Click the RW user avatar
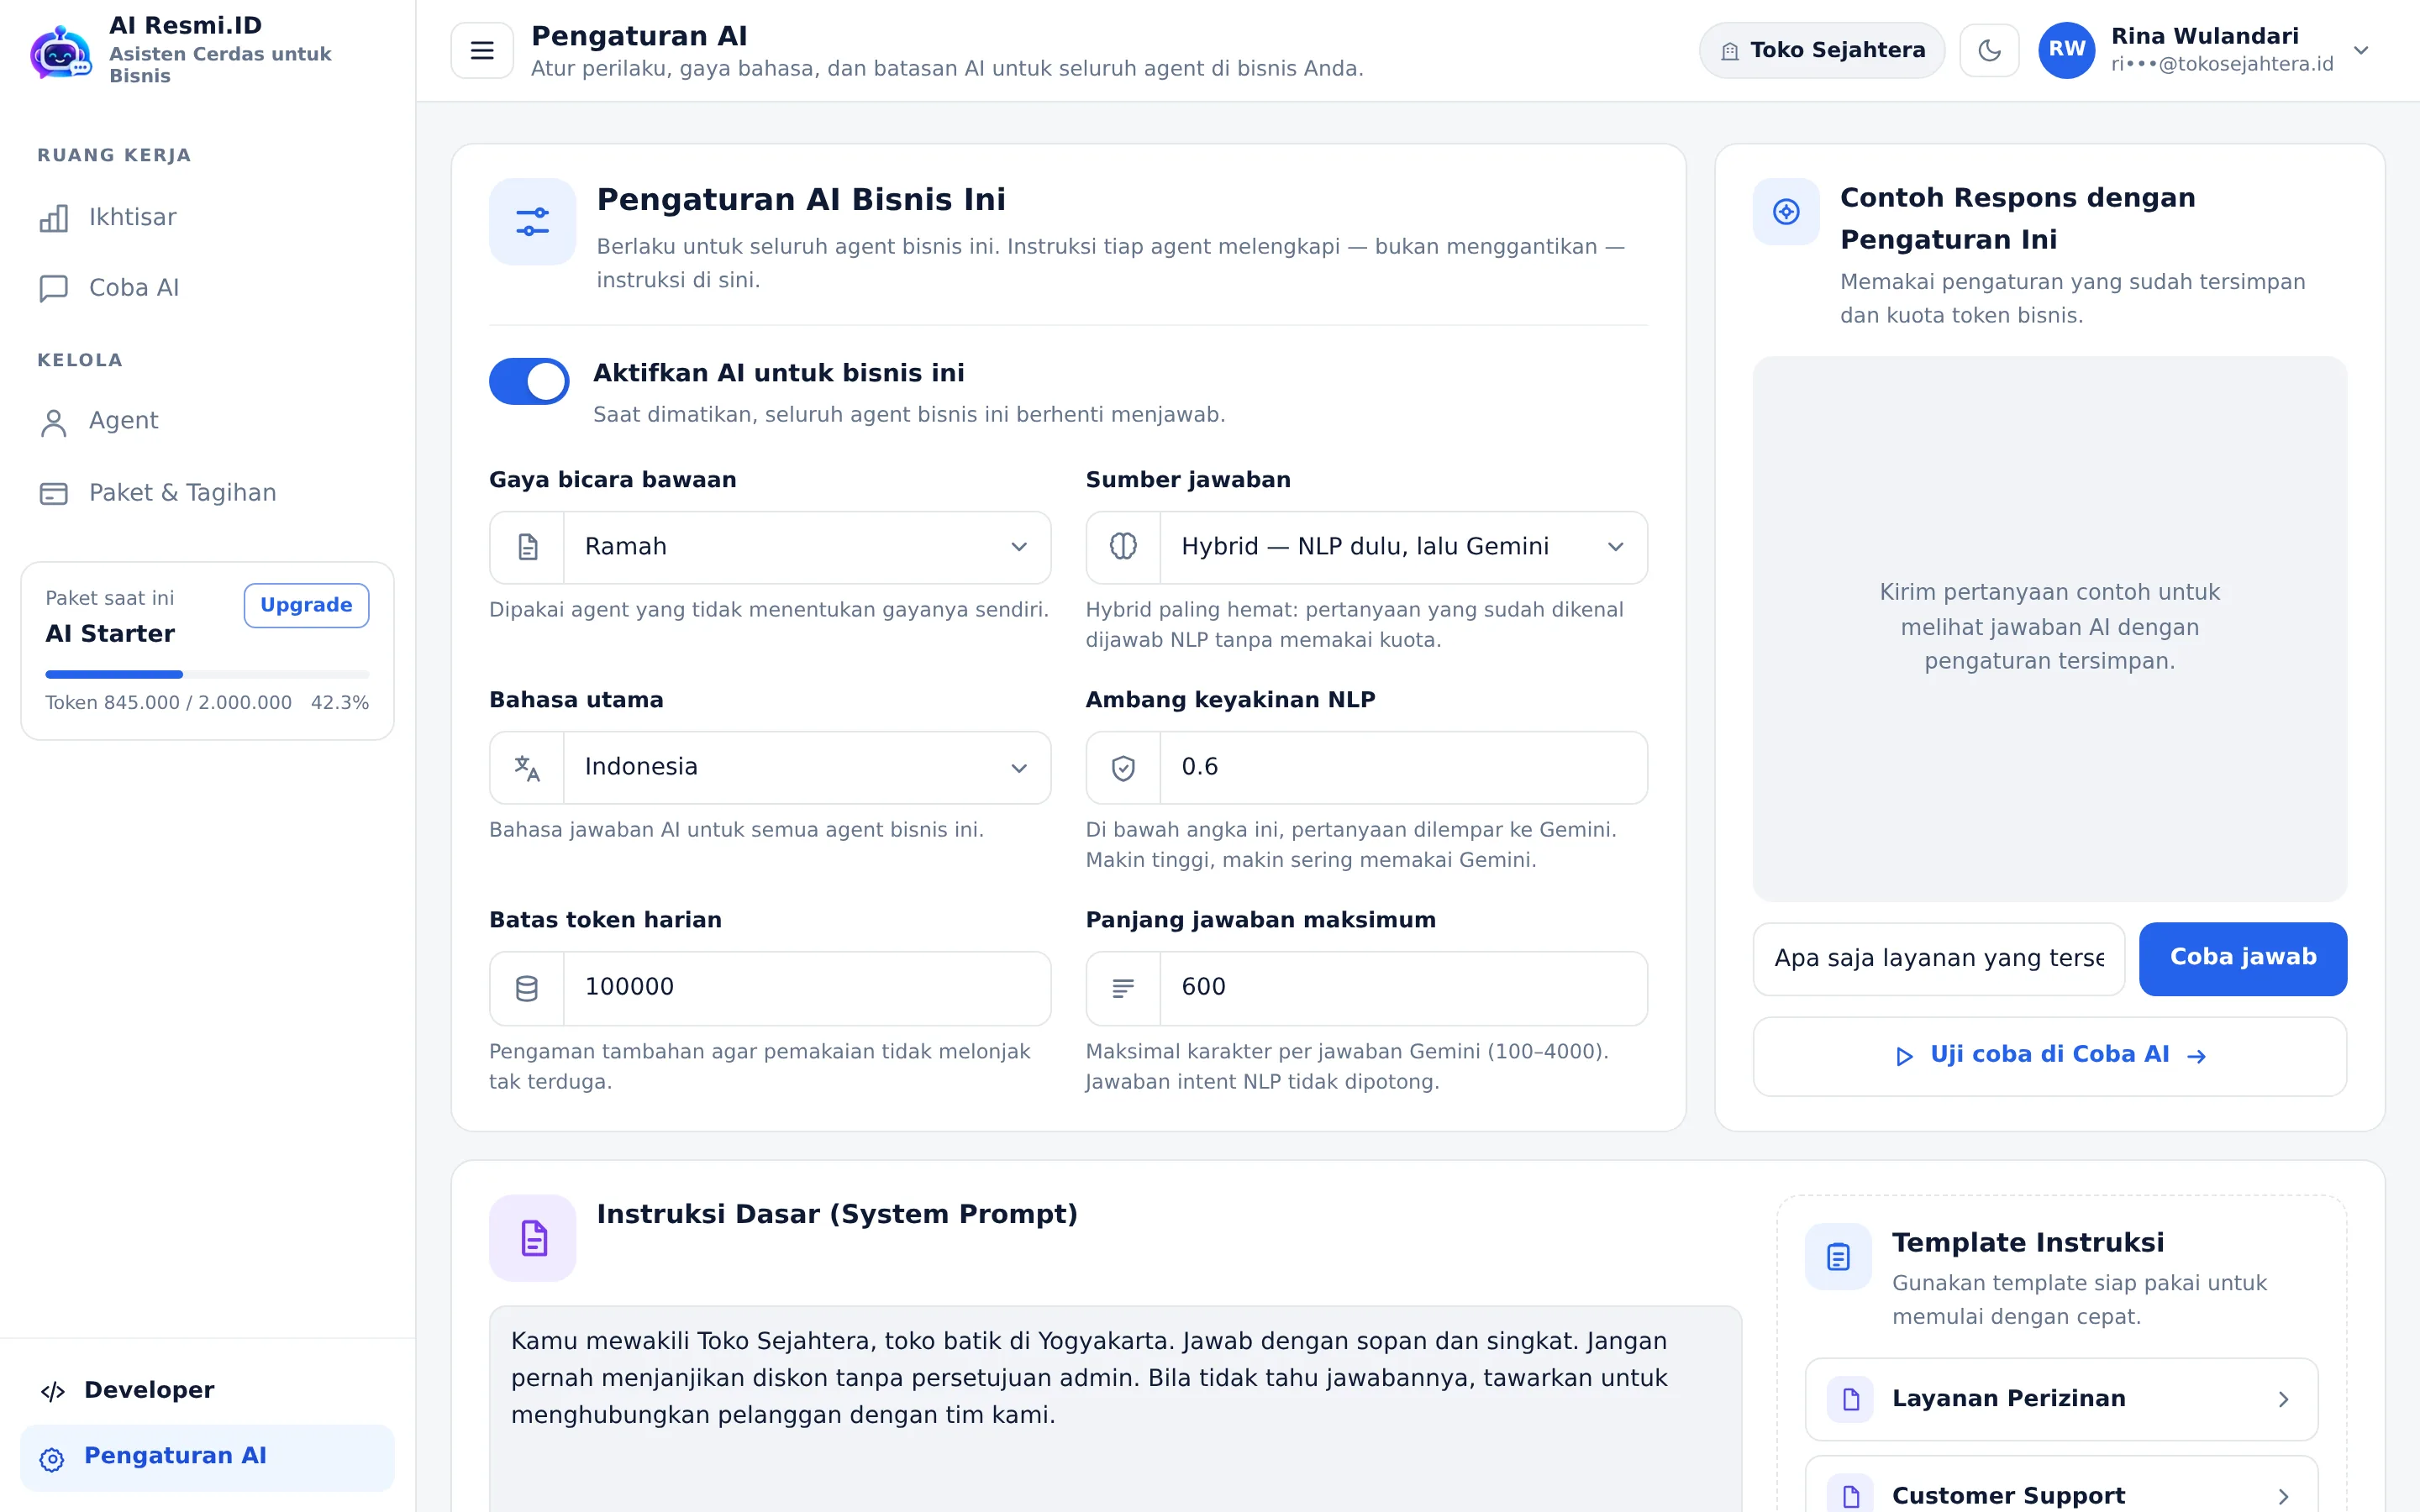2420x1512 pixels. (x=2067, y=50)
